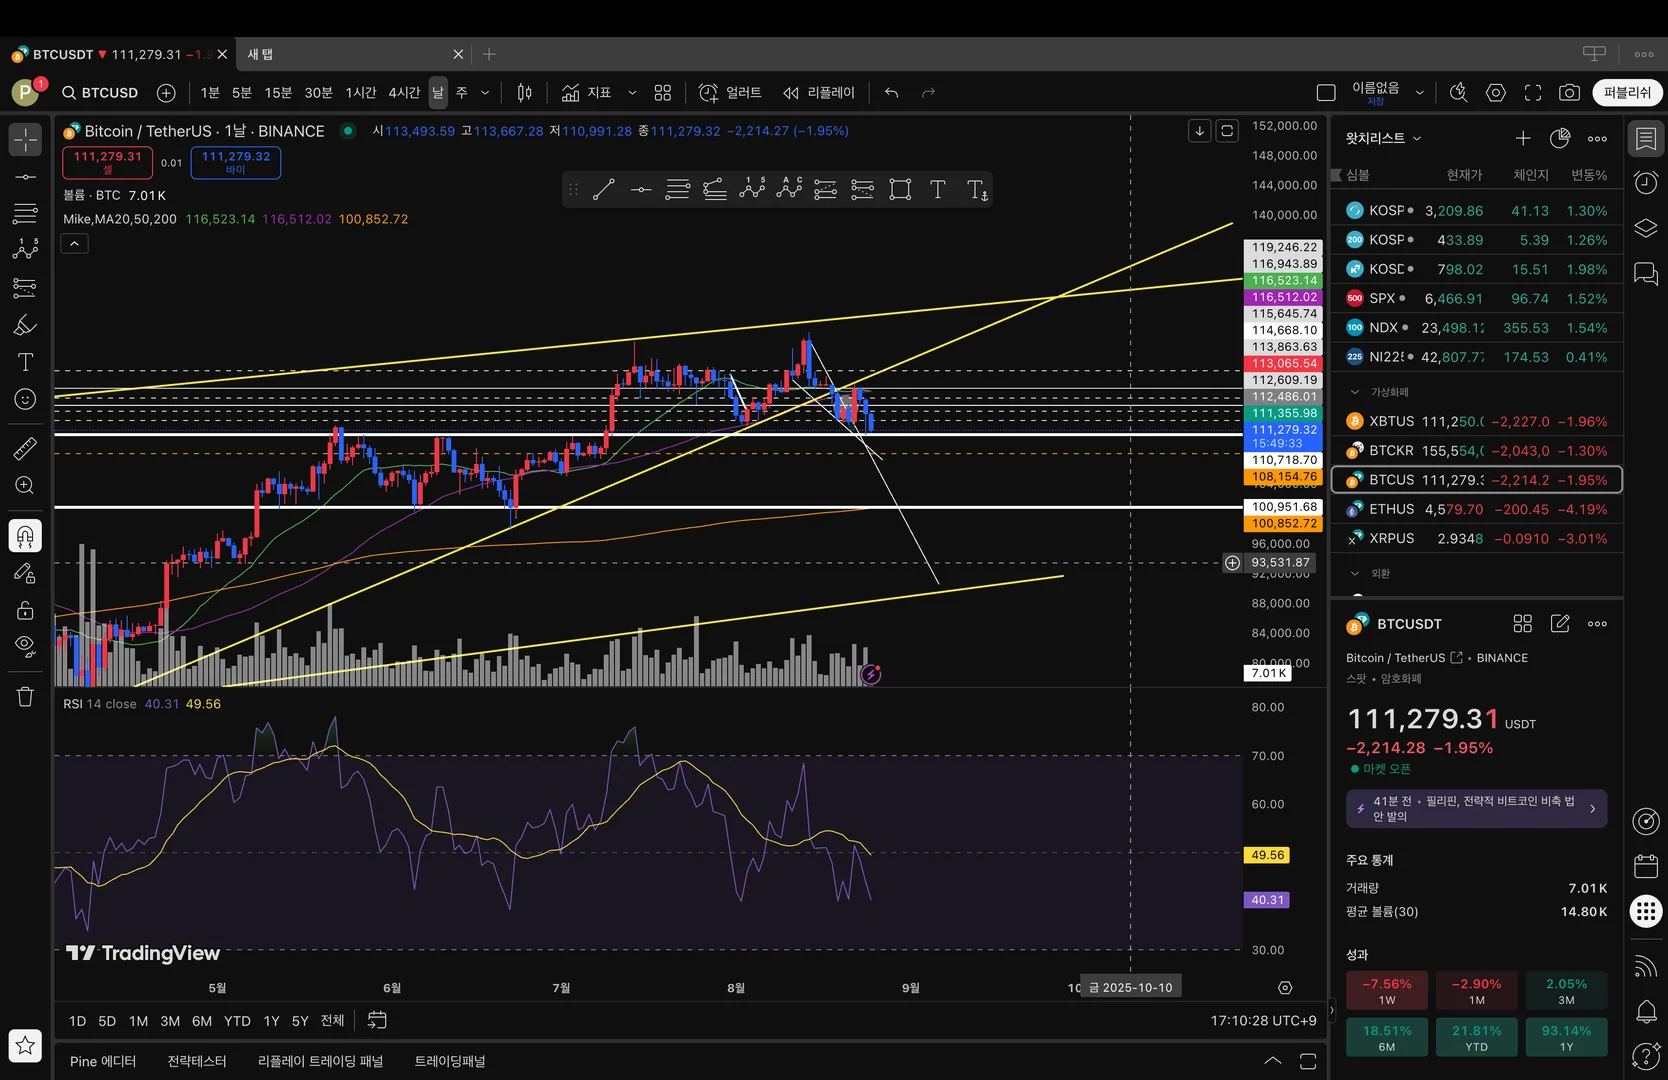1668x1080 pixels.
Task: Start bar replay with 리플레이
Action: pos(819,93)
